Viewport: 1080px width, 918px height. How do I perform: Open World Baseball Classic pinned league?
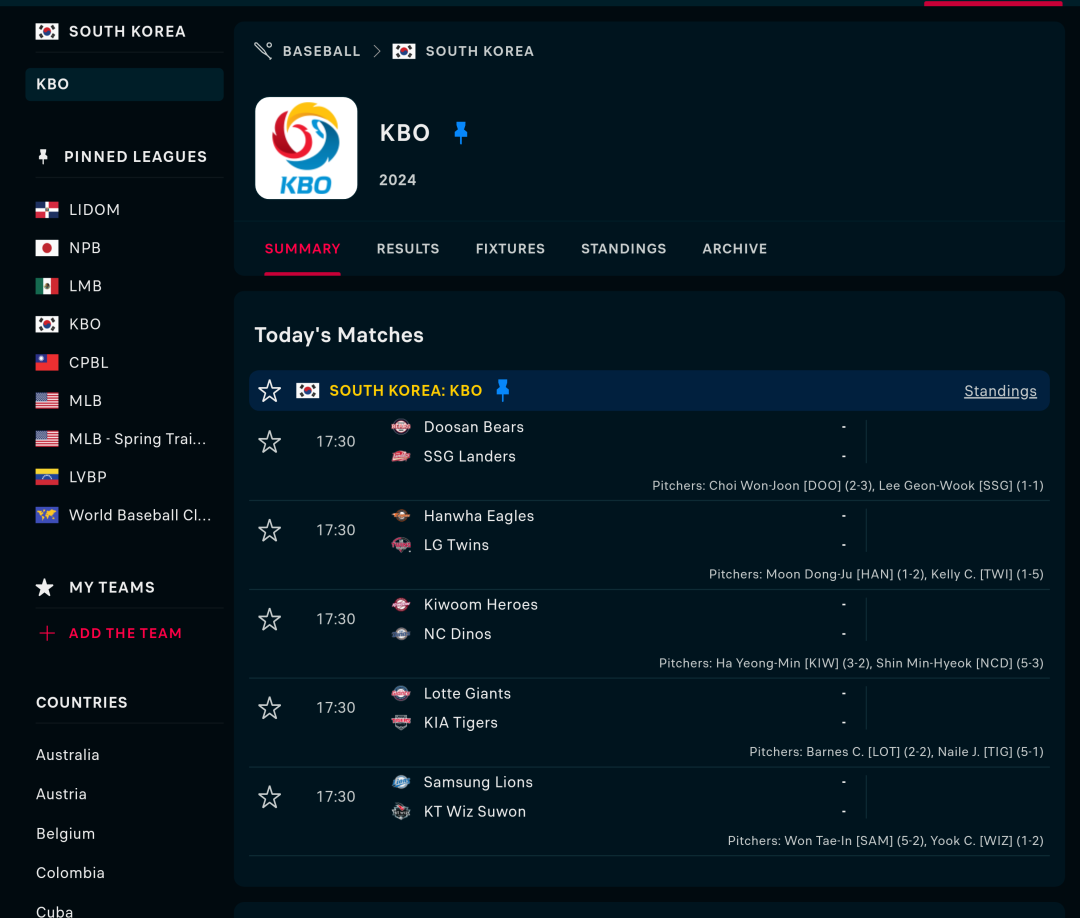(140, 515)
